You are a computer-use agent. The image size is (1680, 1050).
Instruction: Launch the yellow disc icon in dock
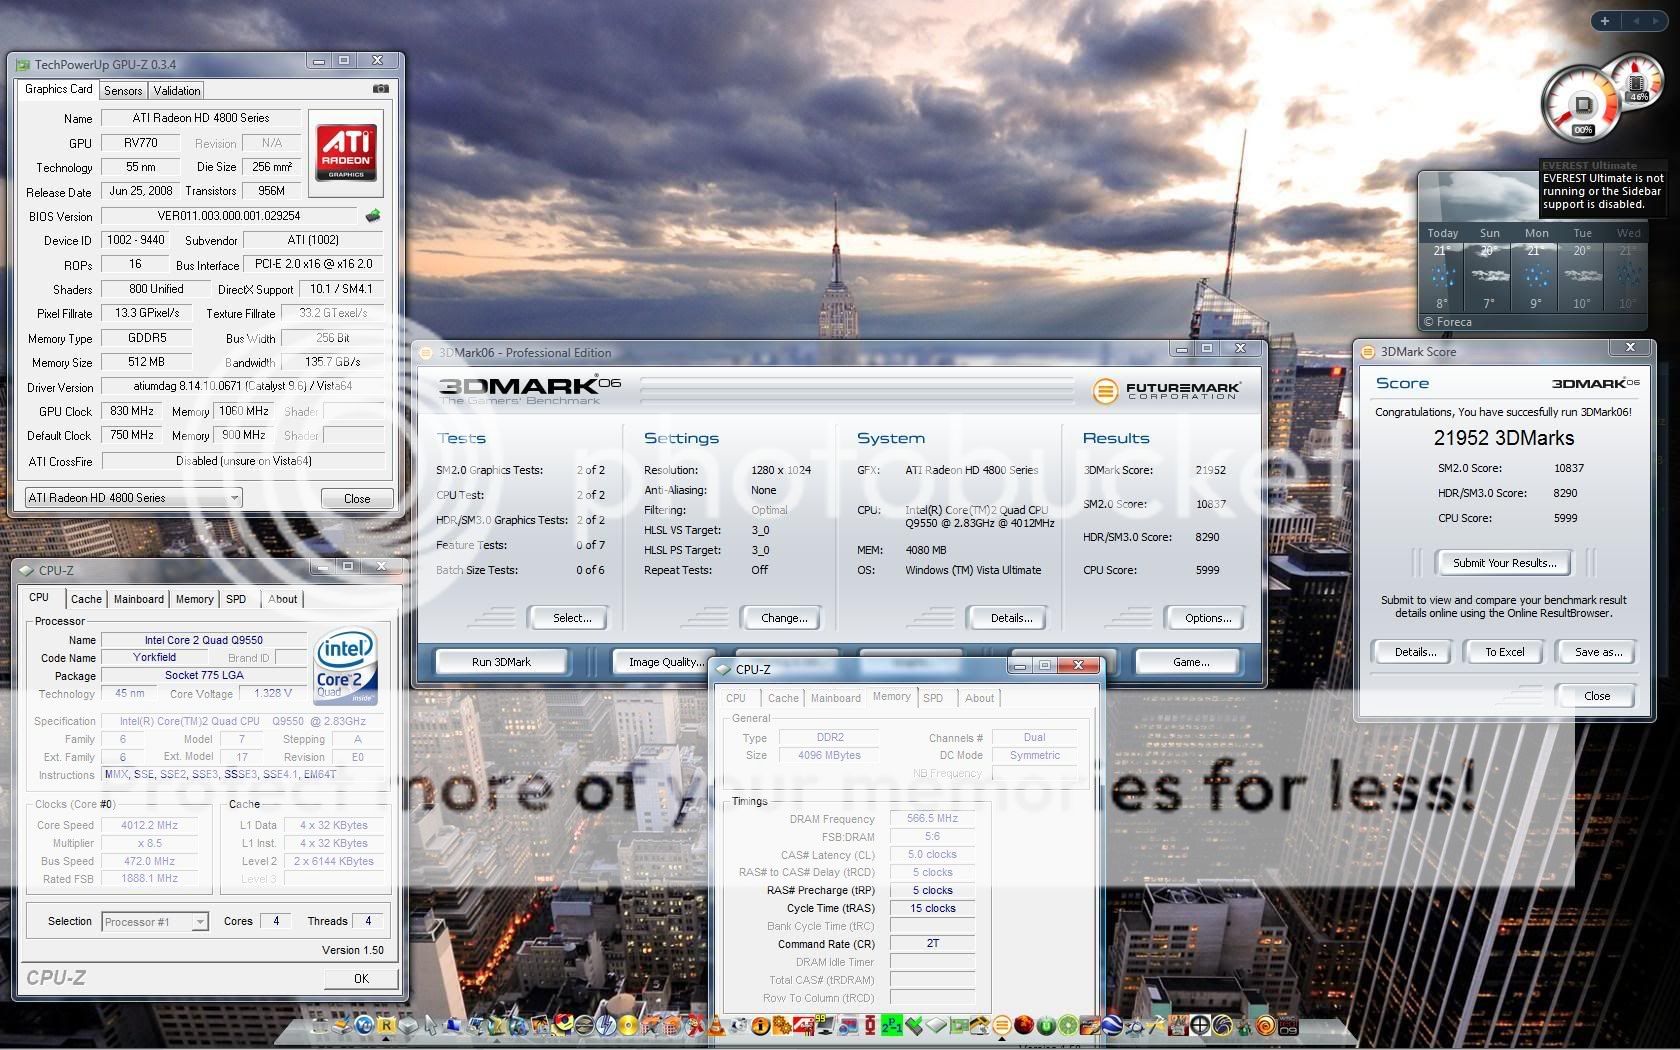(x=628, y=1025)
